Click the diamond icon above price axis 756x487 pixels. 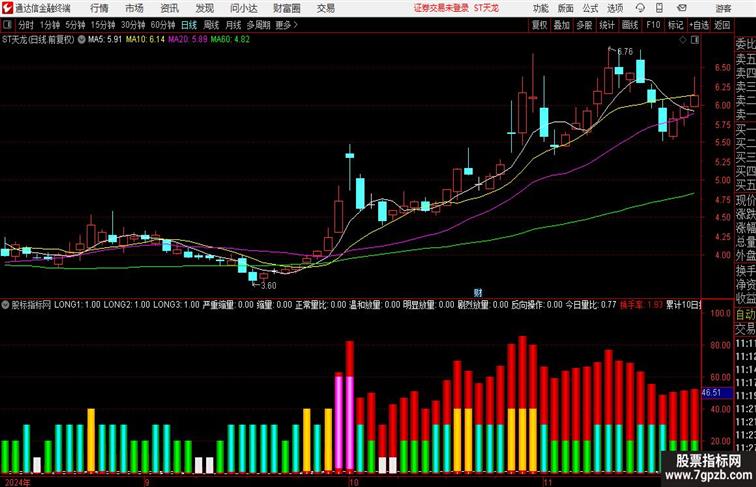click(683, 40)
